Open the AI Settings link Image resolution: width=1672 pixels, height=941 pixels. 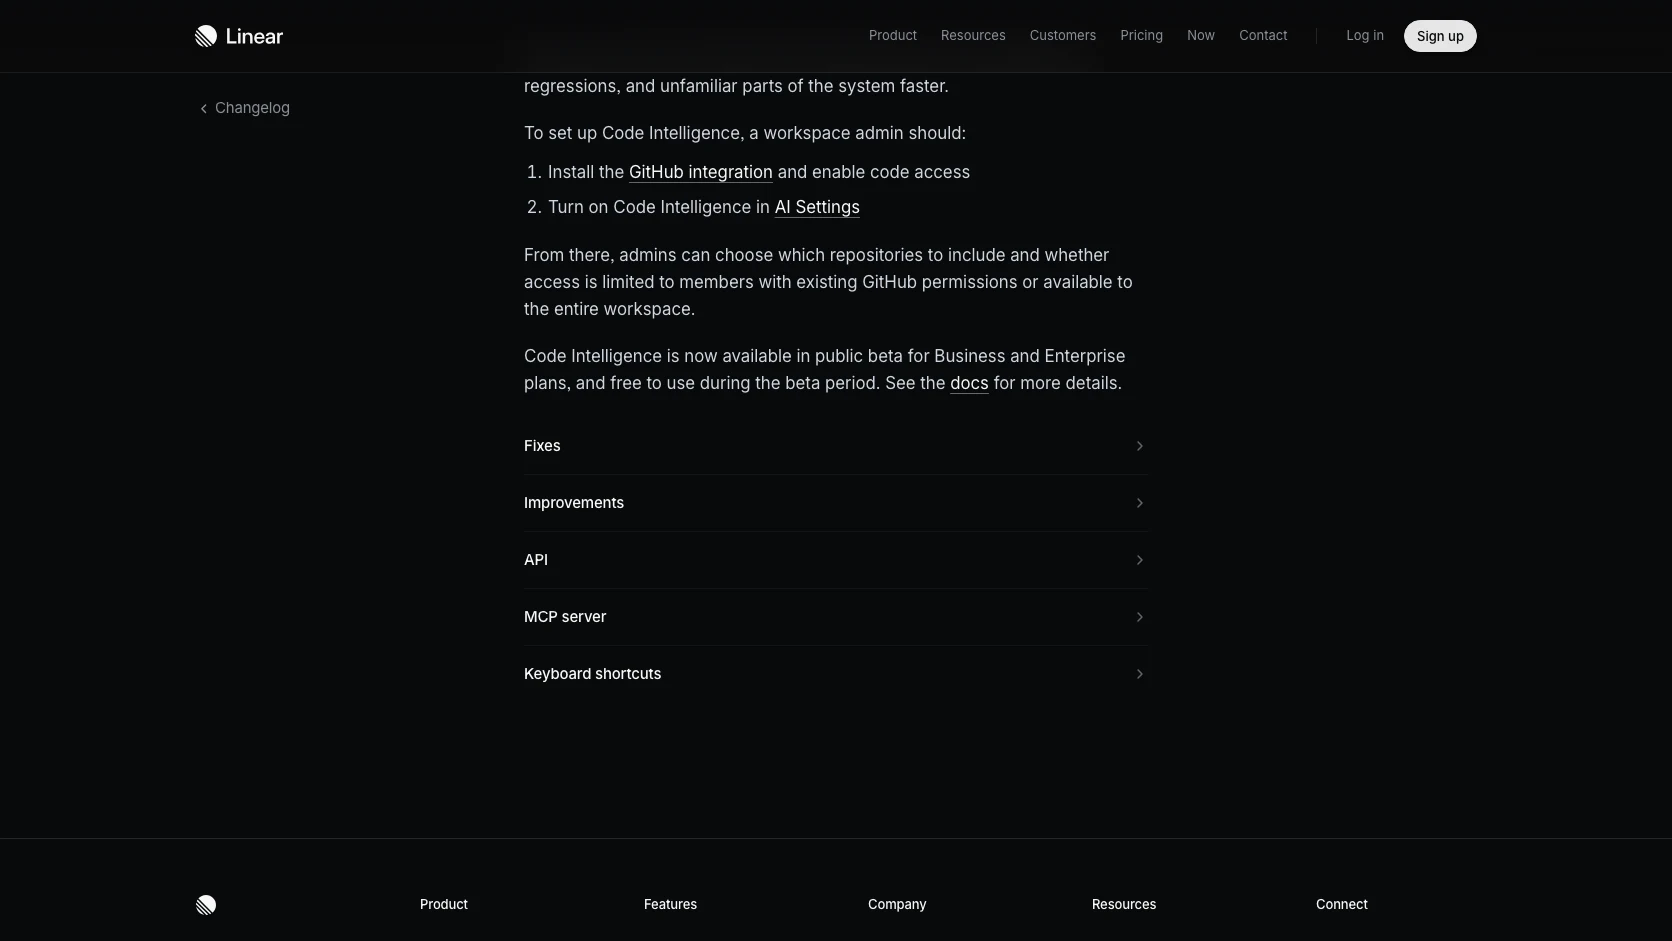817,207
